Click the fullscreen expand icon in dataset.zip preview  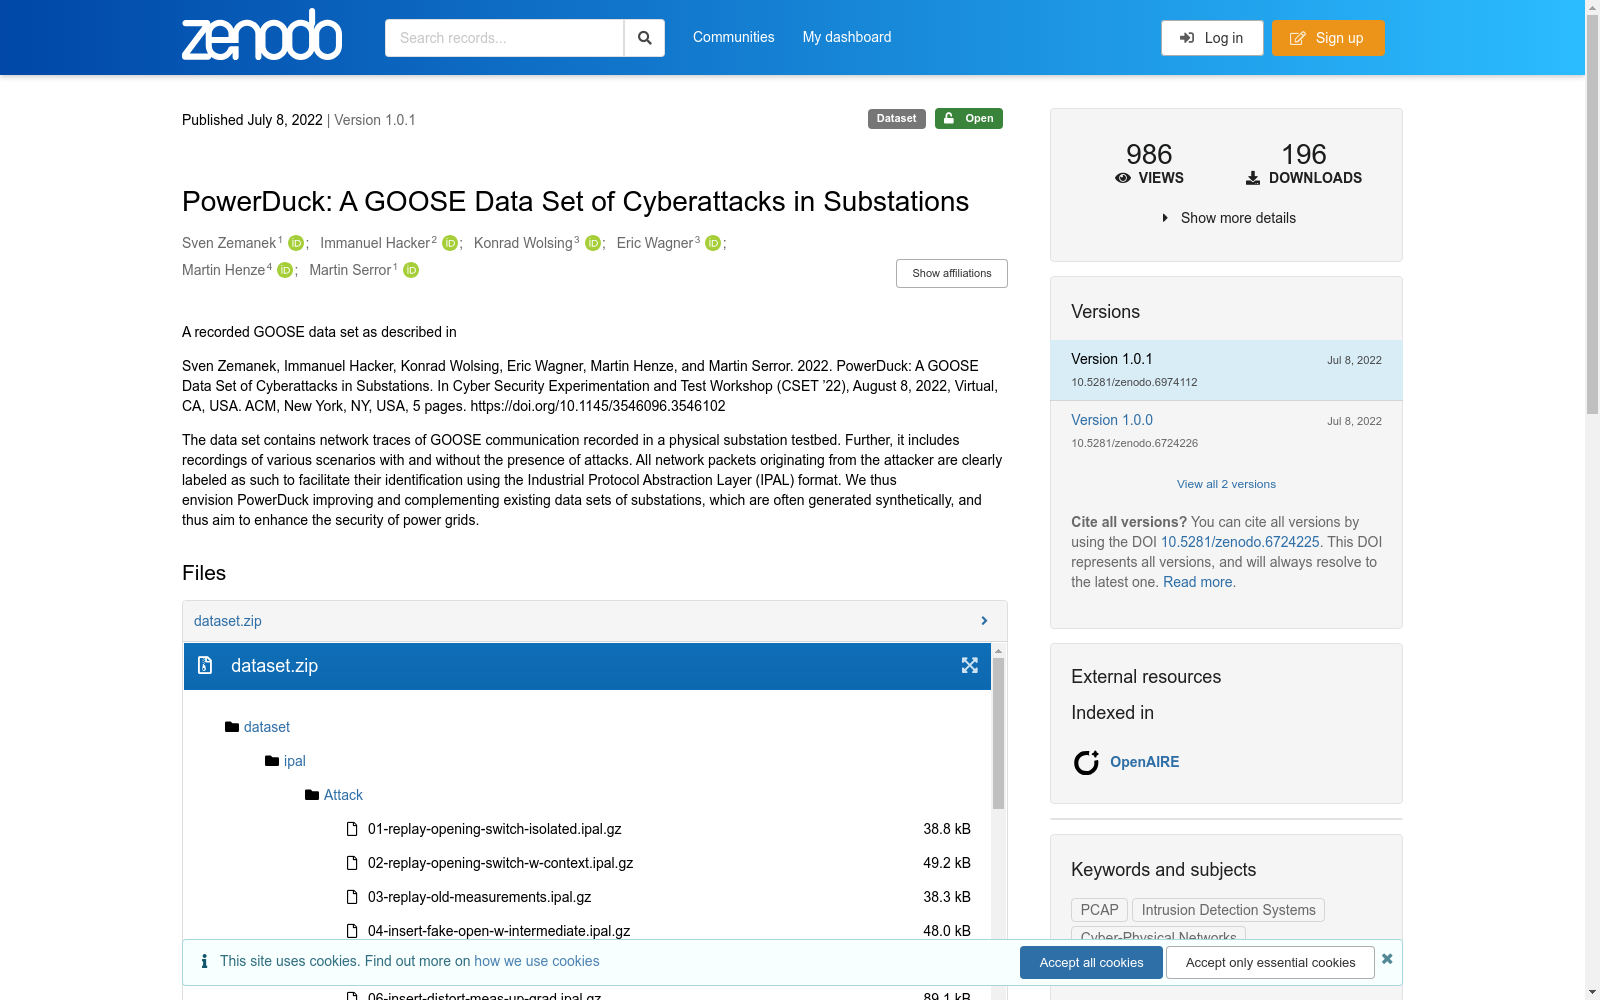click(970, 666)
